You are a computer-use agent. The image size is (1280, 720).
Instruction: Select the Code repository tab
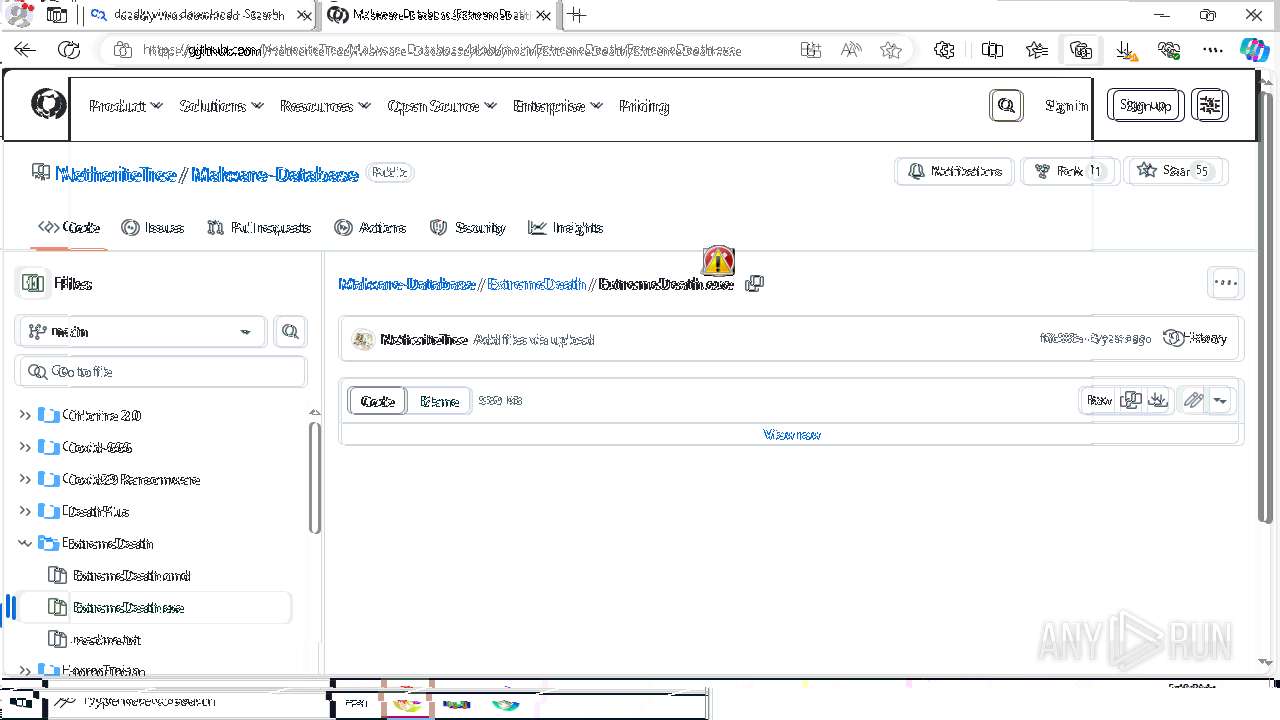pyautogui.click(x=68, y=227)
